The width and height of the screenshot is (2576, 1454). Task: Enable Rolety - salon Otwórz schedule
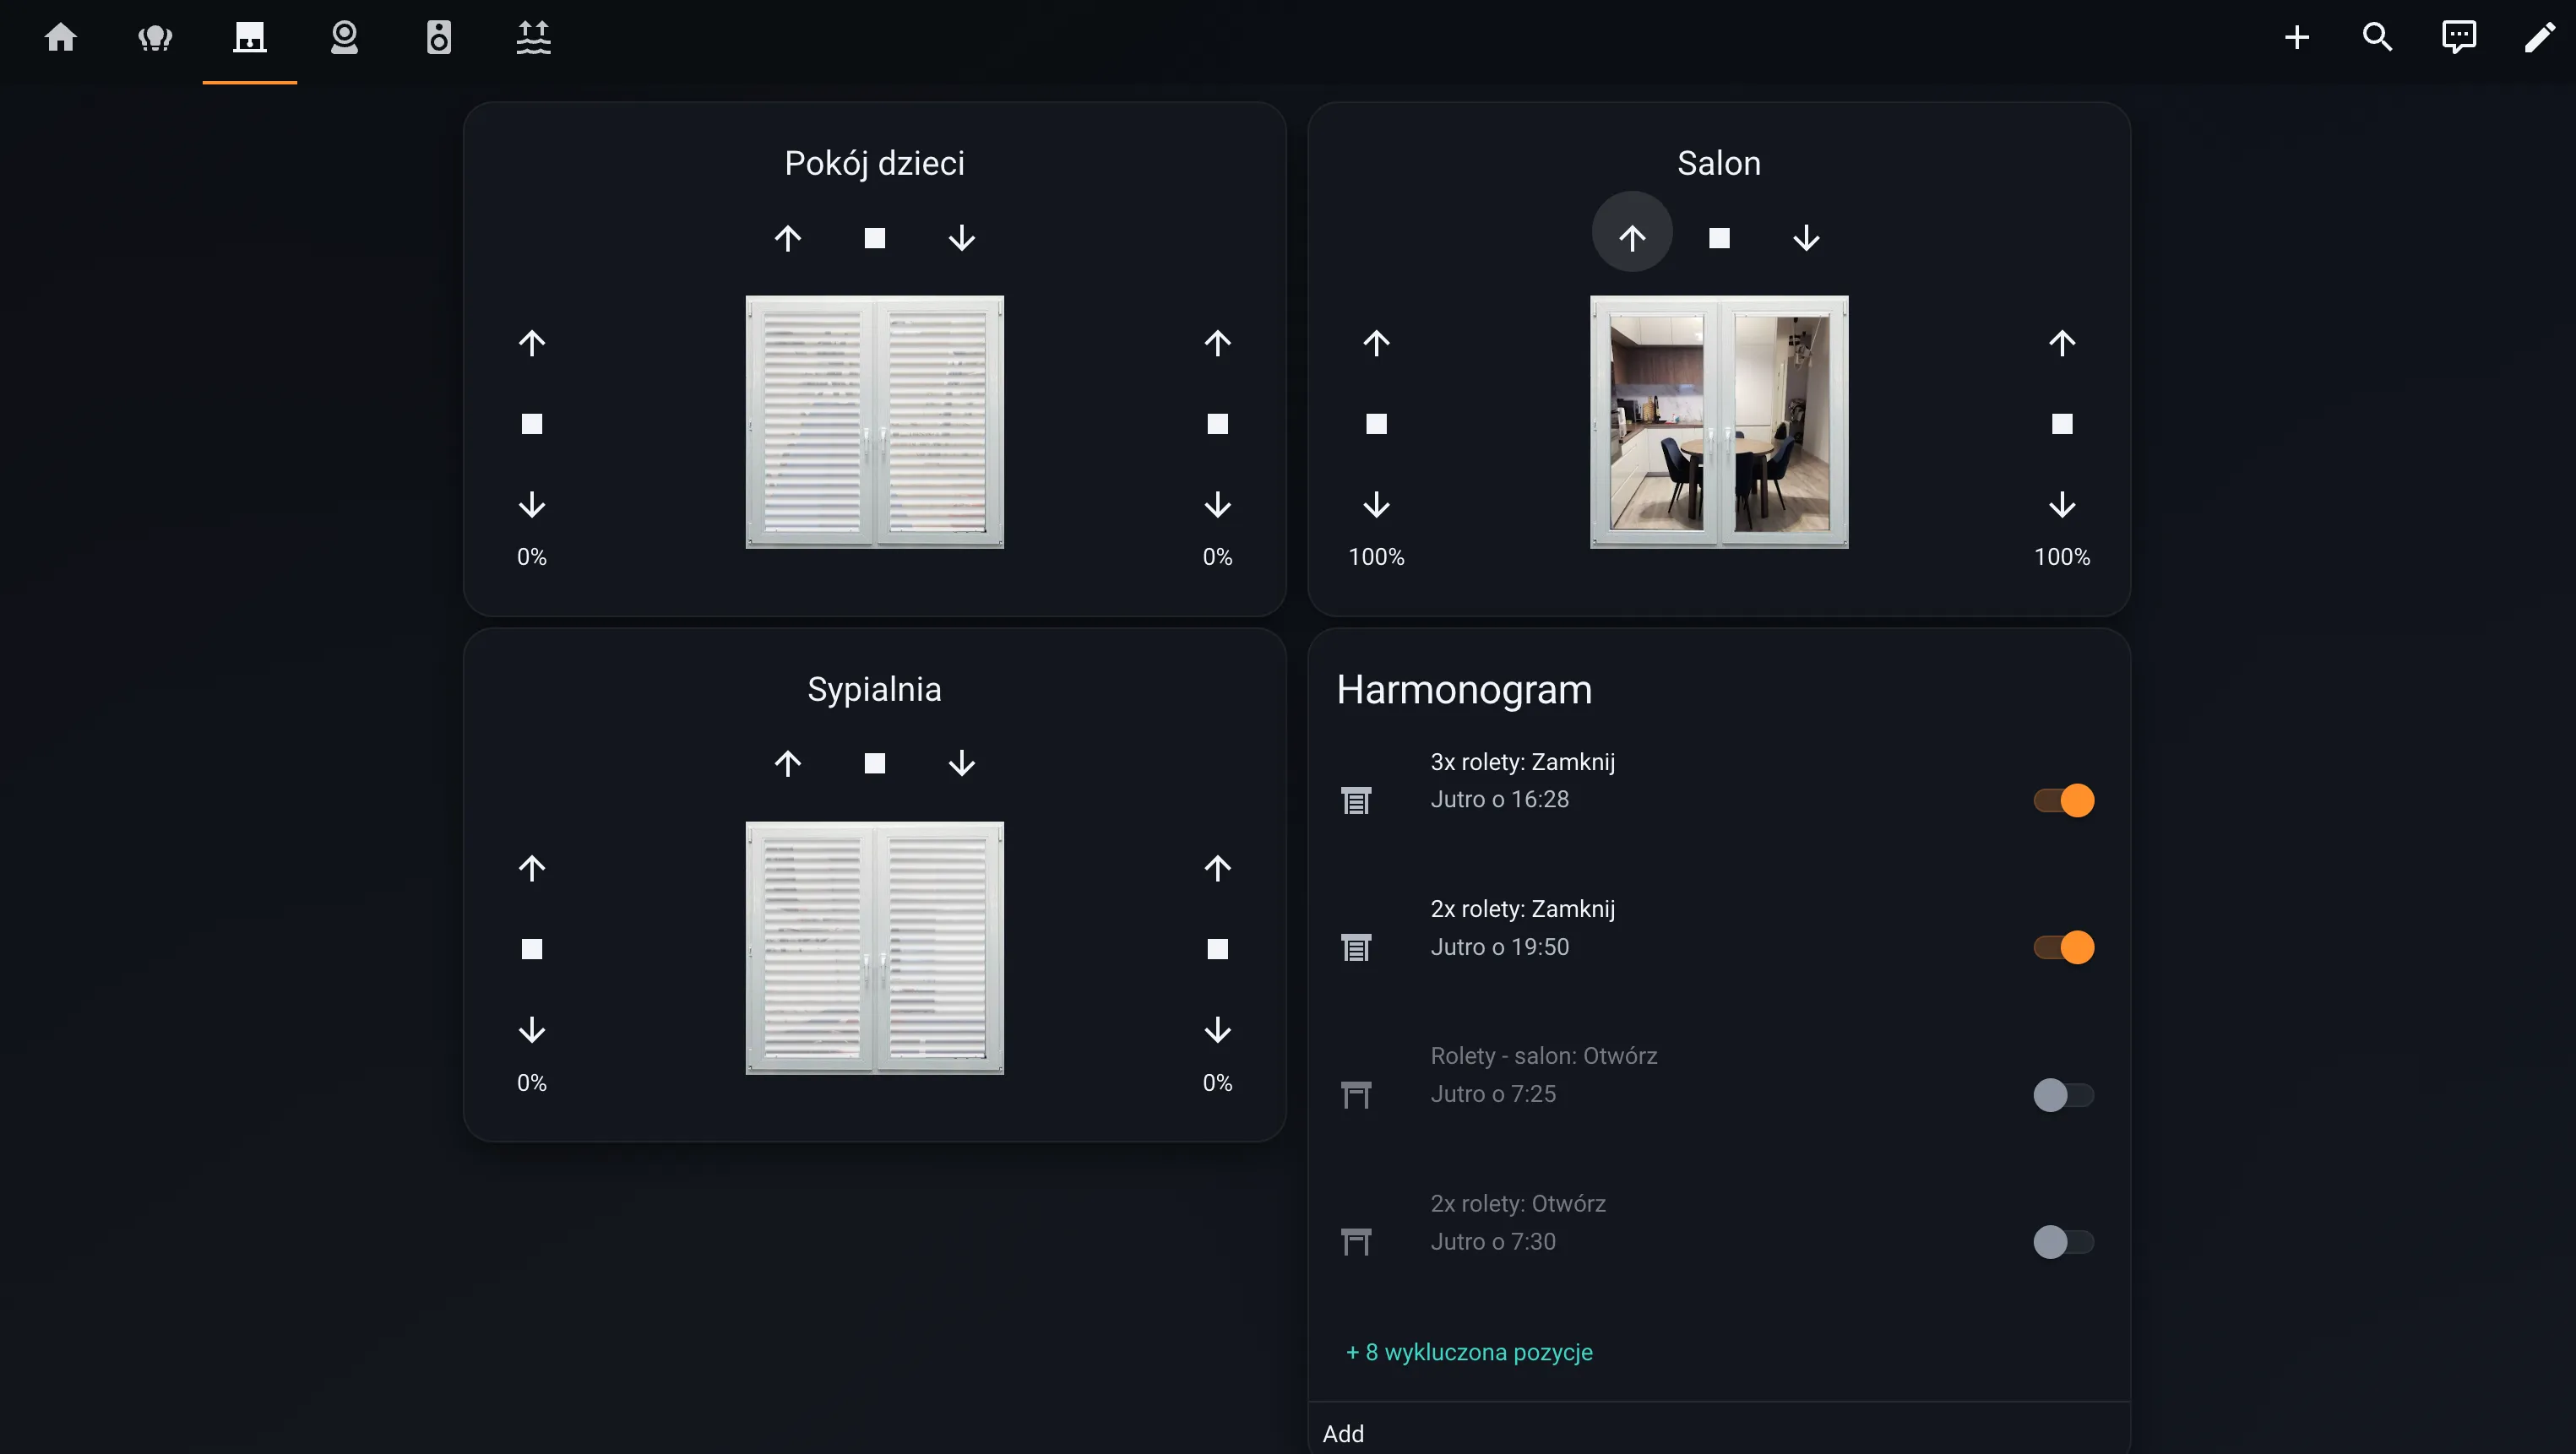coord(2063,1094)
